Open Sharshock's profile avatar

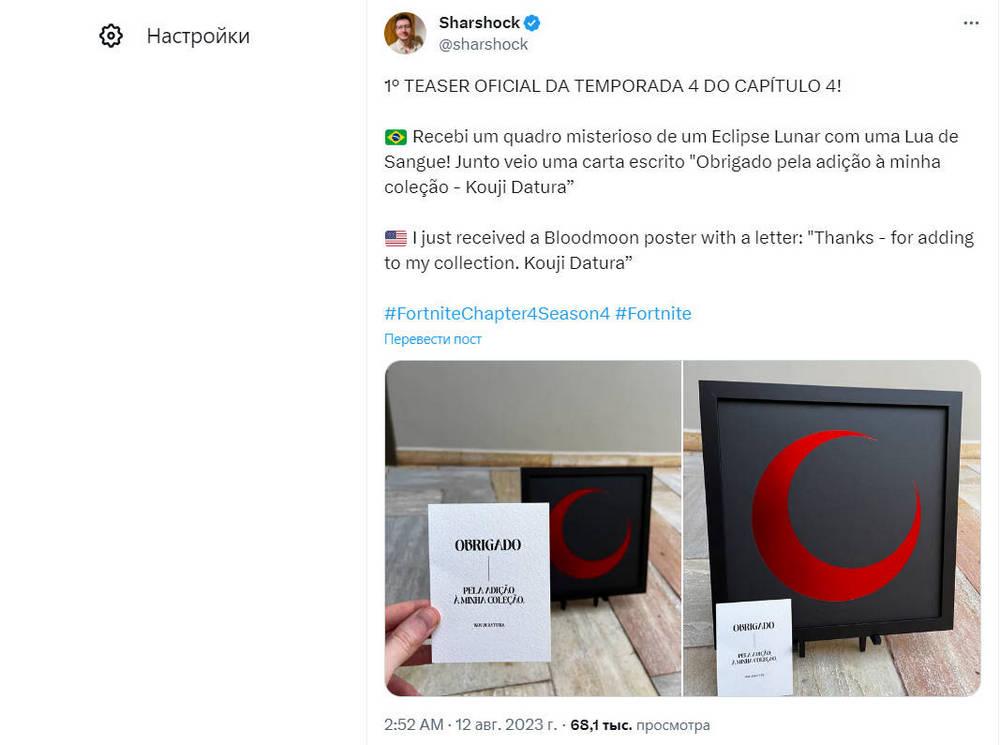[x=405, y=33]
